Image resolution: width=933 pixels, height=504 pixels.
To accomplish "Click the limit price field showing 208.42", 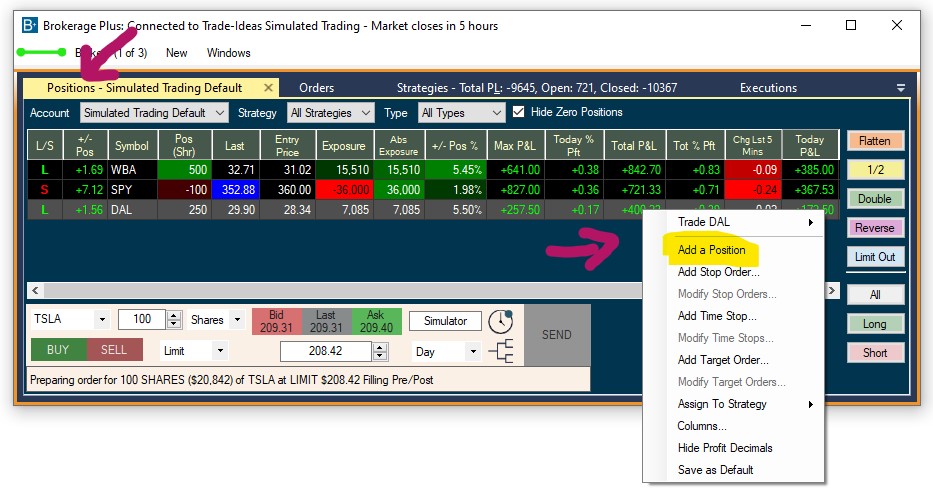I will coord(325,351).
